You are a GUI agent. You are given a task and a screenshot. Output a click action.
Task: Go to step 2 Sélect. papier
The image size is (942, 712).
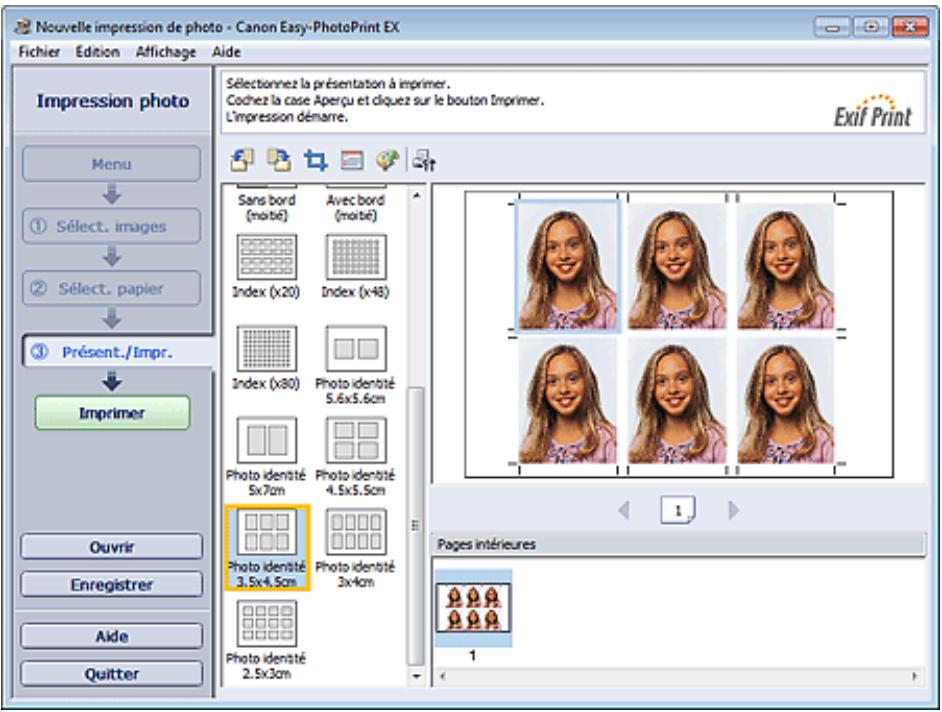pos(112,288)
